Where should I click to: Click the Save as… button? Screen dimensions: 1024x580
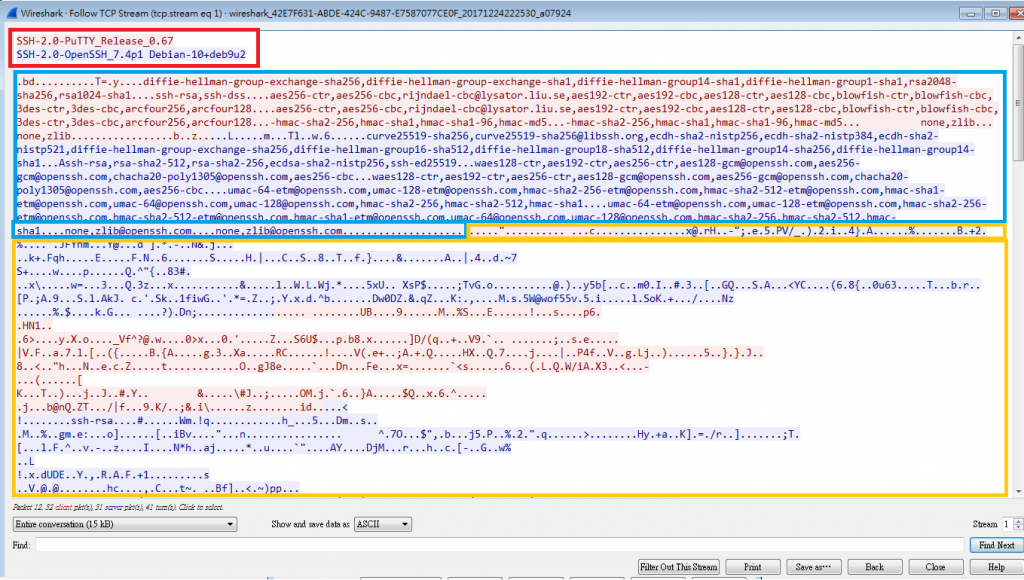(x=813, y=566)
